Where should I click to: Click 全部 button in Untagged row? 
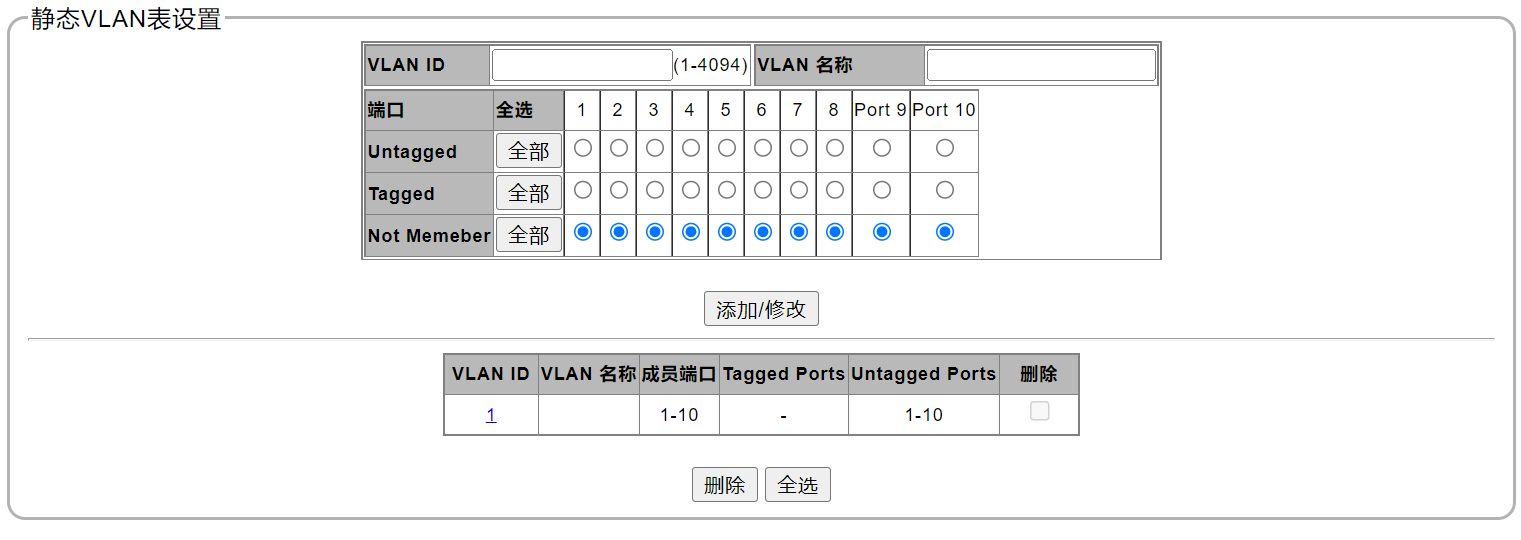pos(529,152)
